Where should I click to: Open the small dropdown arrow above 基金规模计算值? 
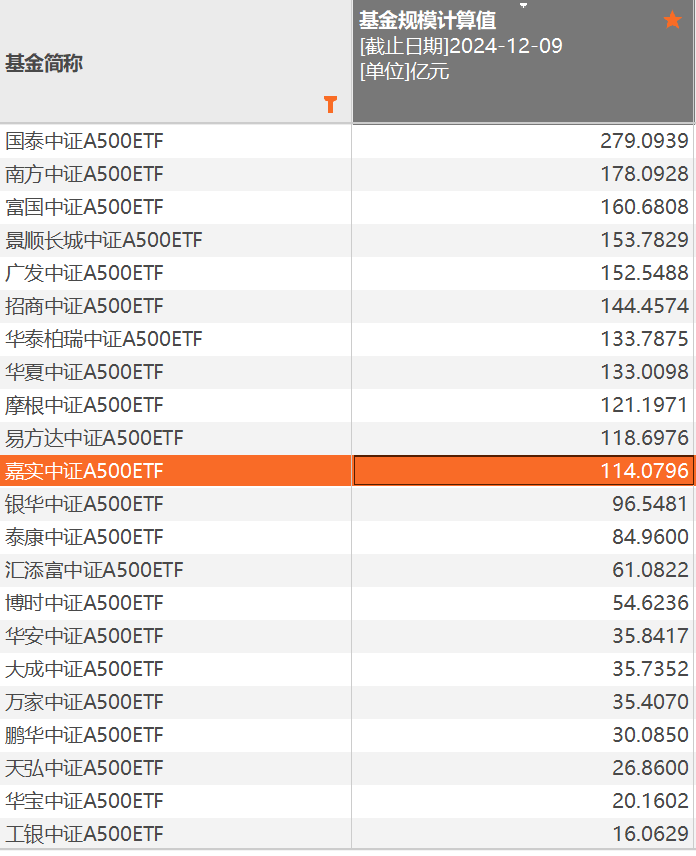coord(522,5)
